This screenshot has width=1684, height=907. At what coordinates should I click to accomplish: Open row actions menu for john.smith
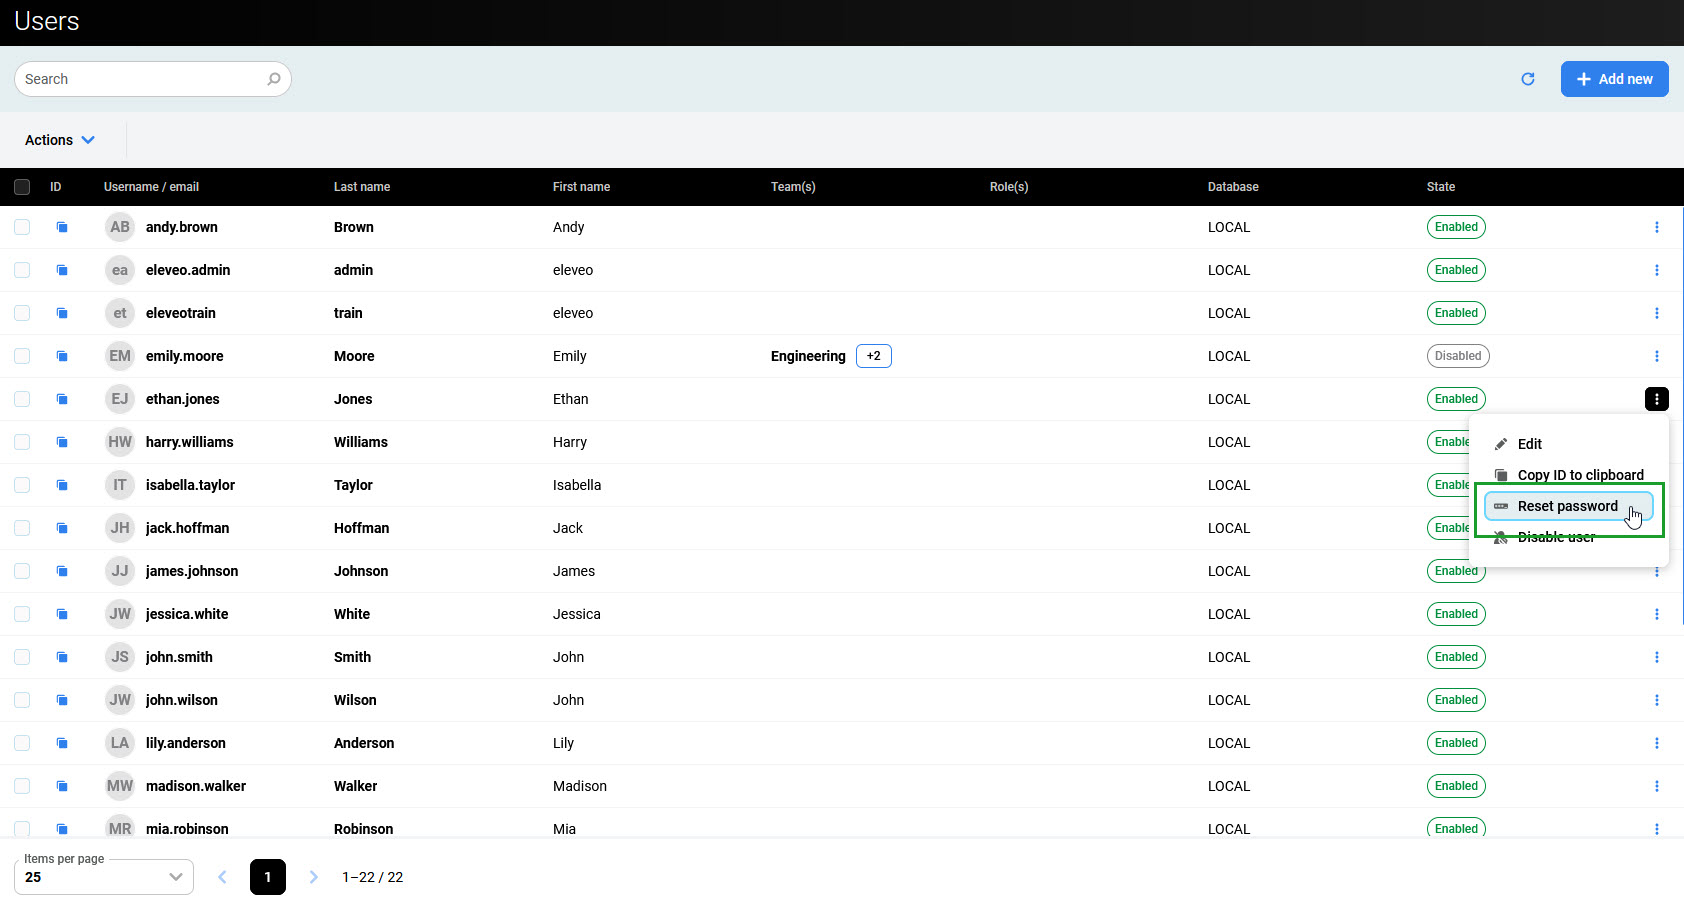[x=1656, y=657]
